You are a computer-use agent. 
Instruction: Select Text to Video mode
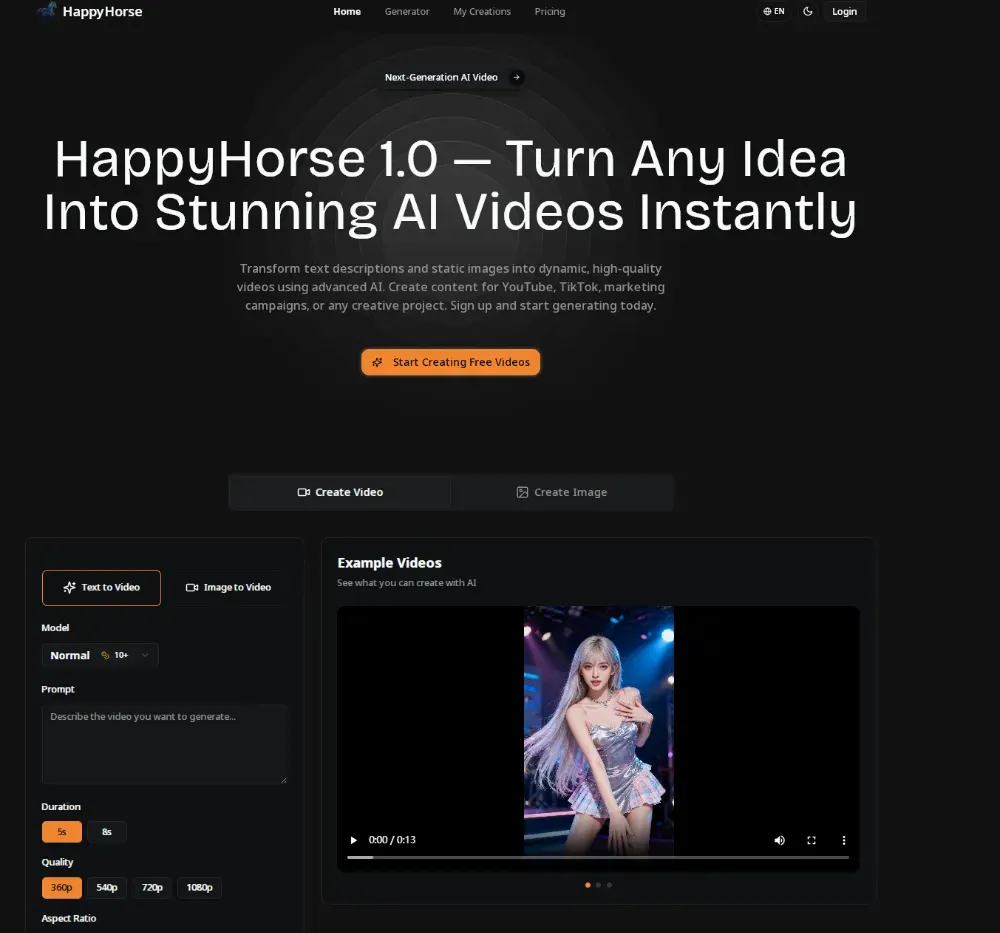tap(101, 587)
